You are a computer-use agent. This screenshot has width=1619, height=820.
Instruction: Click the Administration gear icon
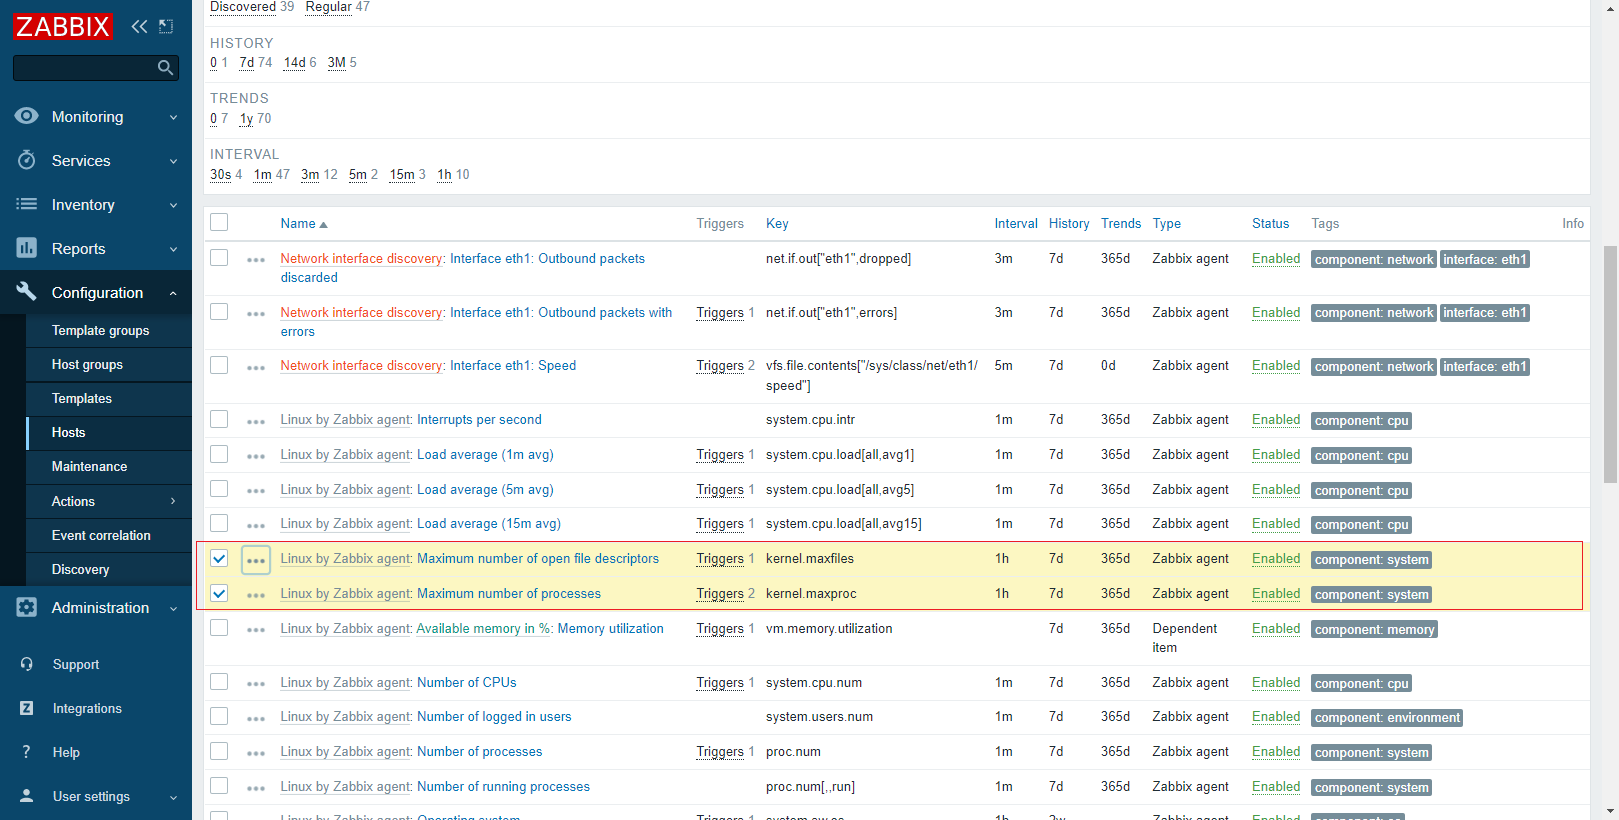[27, 607]
